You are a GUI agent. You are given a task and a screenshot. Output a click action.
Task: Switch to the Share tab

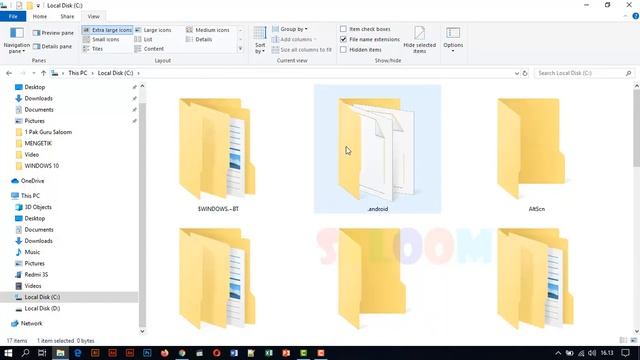67,16
